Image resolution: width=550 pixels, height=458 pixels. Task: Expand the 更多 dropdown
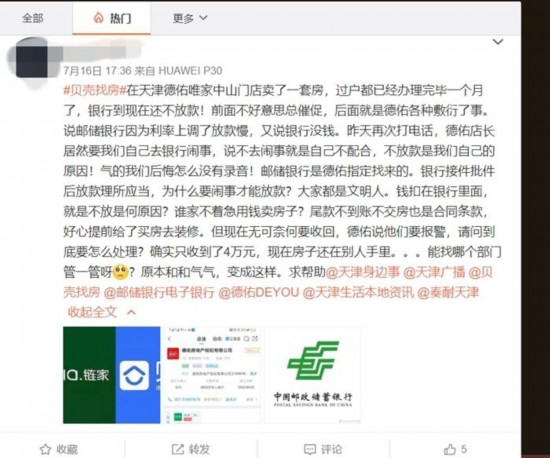tap(190, 18)
